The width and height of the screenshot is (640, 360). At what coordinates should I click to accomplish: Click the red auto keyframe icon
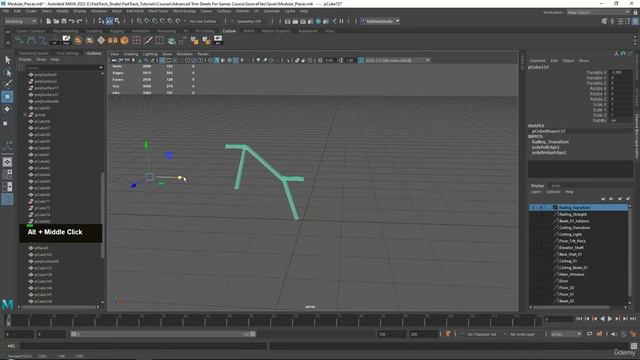click(448, 334)
